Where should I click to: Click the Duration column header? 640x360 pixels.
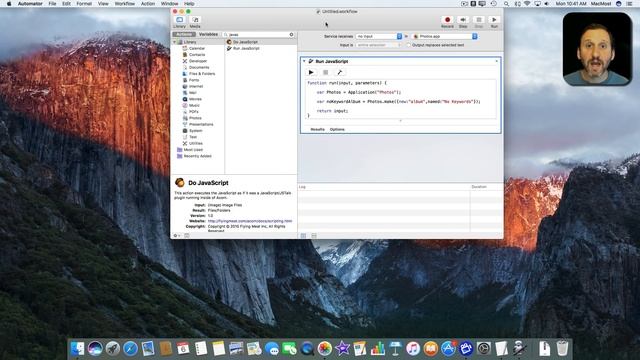click(487, 187)
